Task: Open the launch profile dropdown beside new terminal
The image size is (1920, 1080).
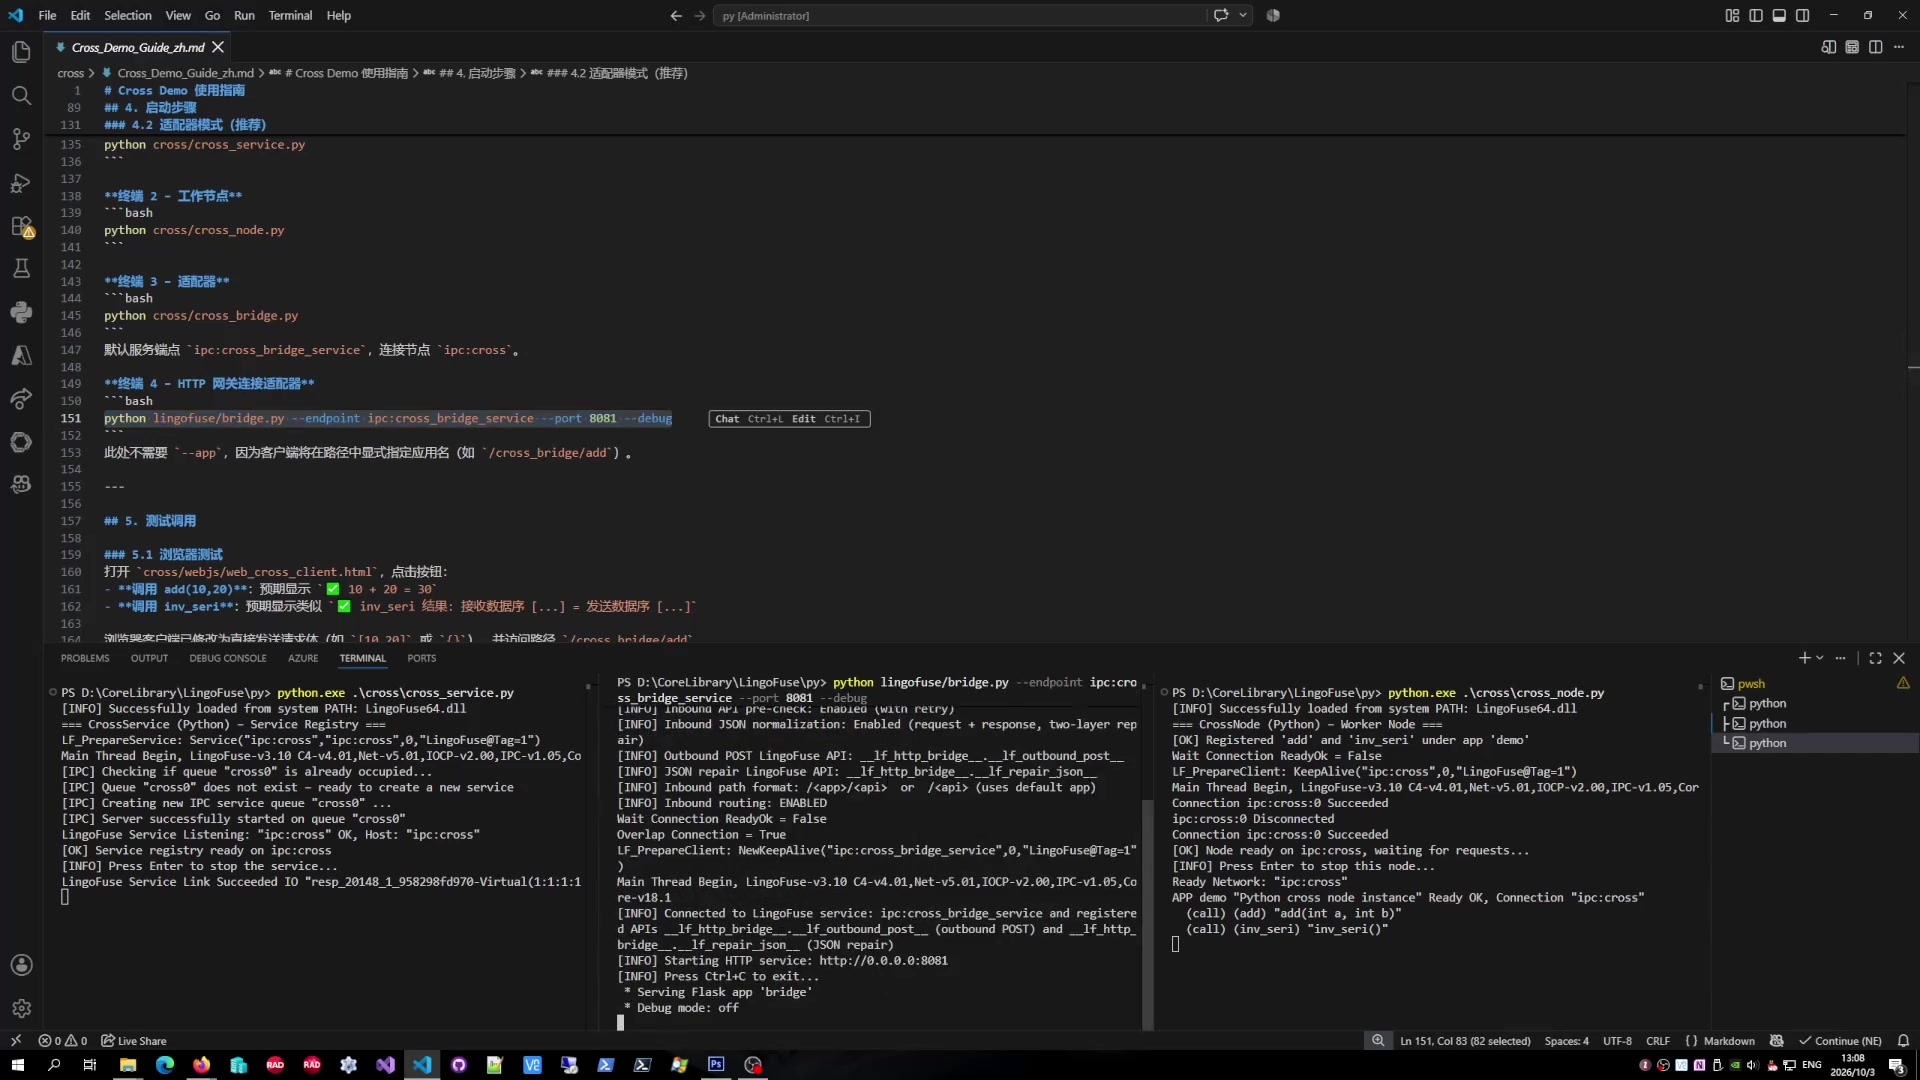Action: (1820, 658)
